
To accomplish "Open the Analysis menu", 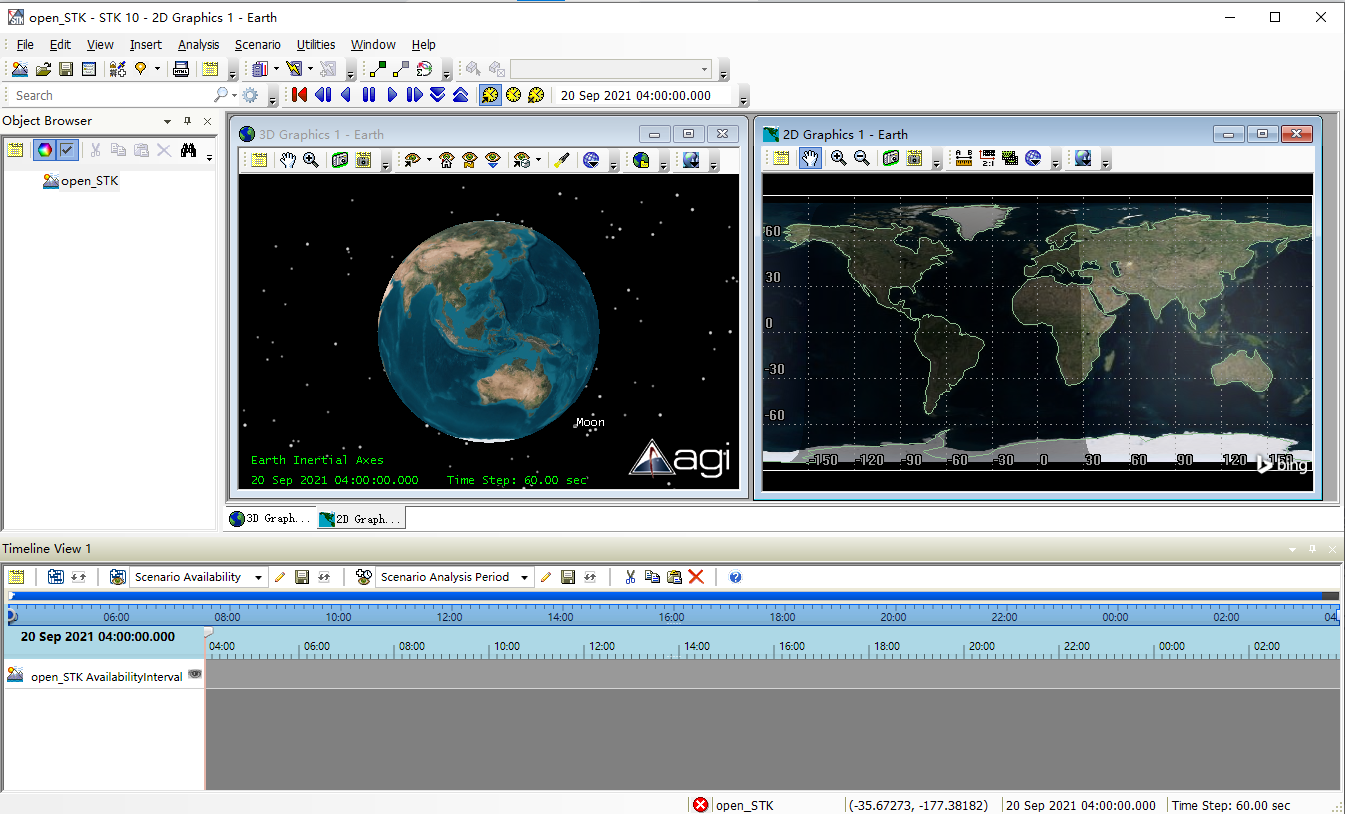I will [x=198, y=45].
